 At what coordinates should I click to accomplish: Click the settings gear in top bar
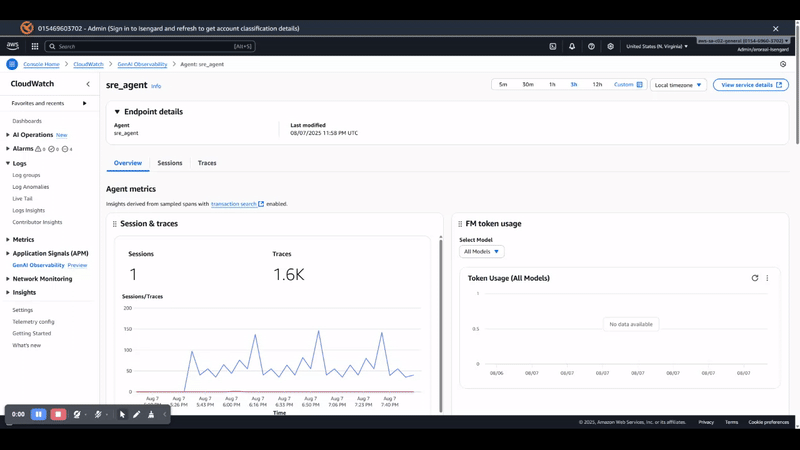coord(610,46)
